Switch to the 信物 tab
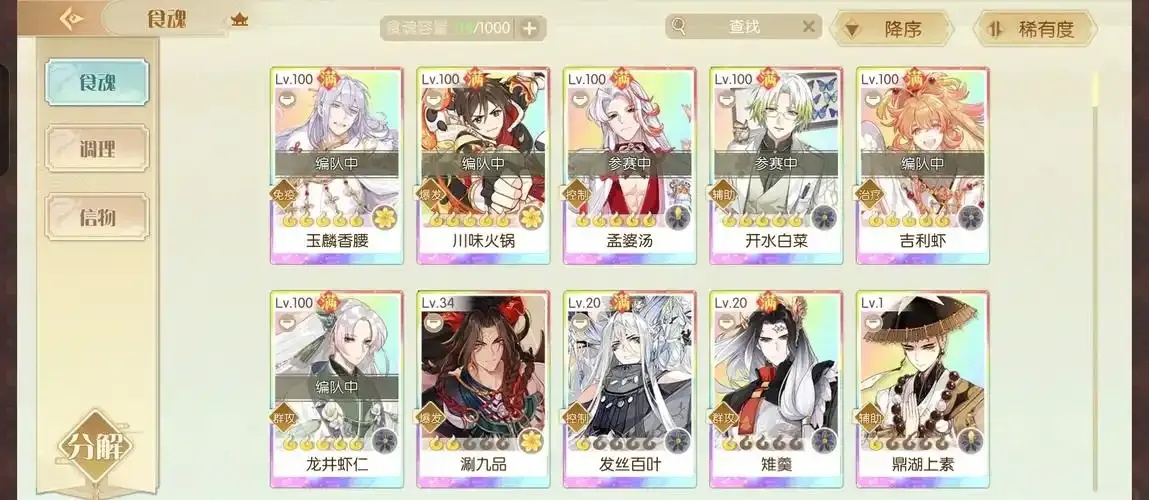This screenshot has width=1149, height=500. click(97, 217)
